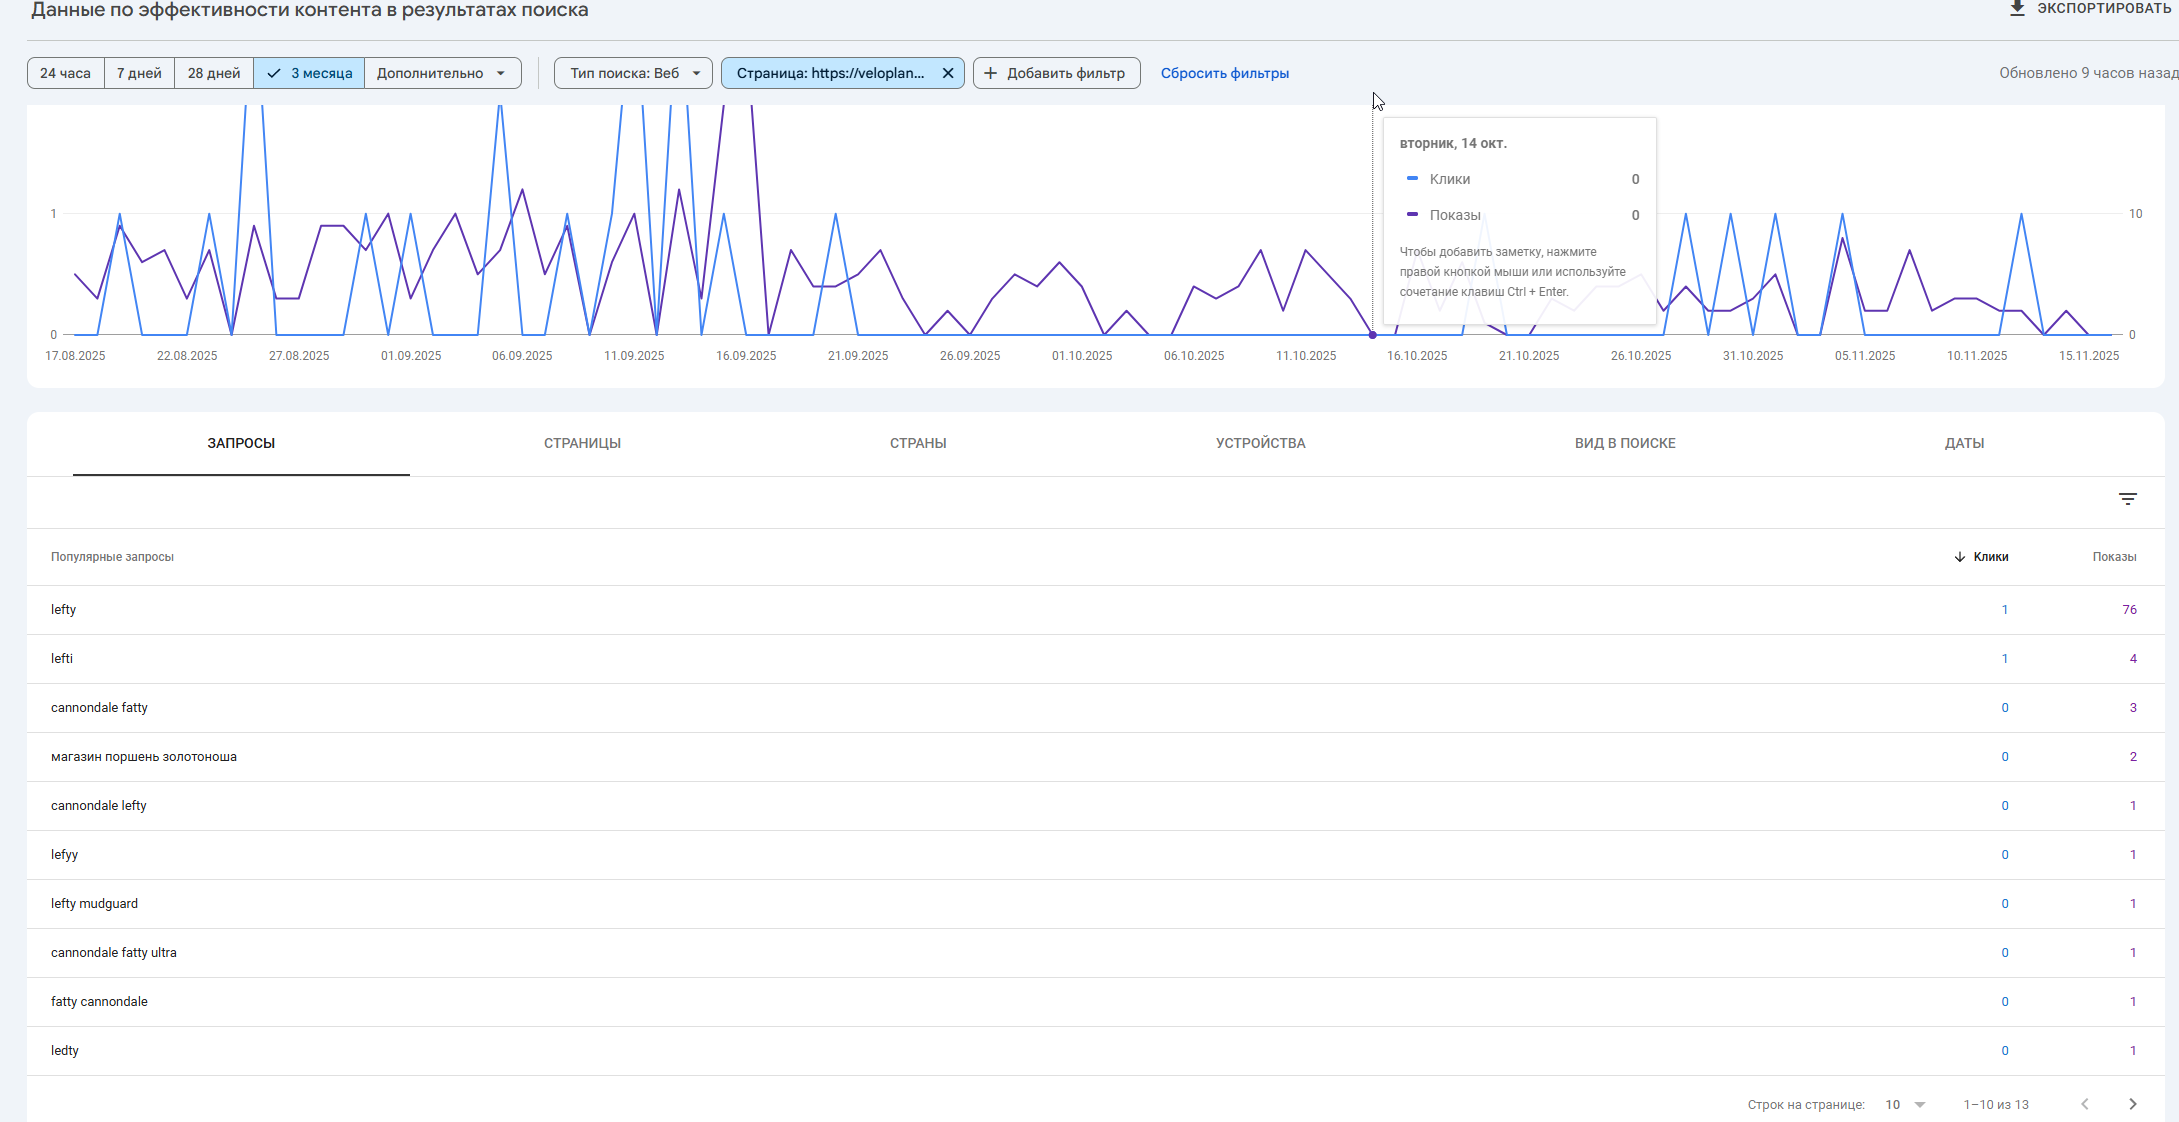Click the plus icon in Добавить фильтр
Image resolution: width=2179 pixels, height=1122 pixels.
990,73
